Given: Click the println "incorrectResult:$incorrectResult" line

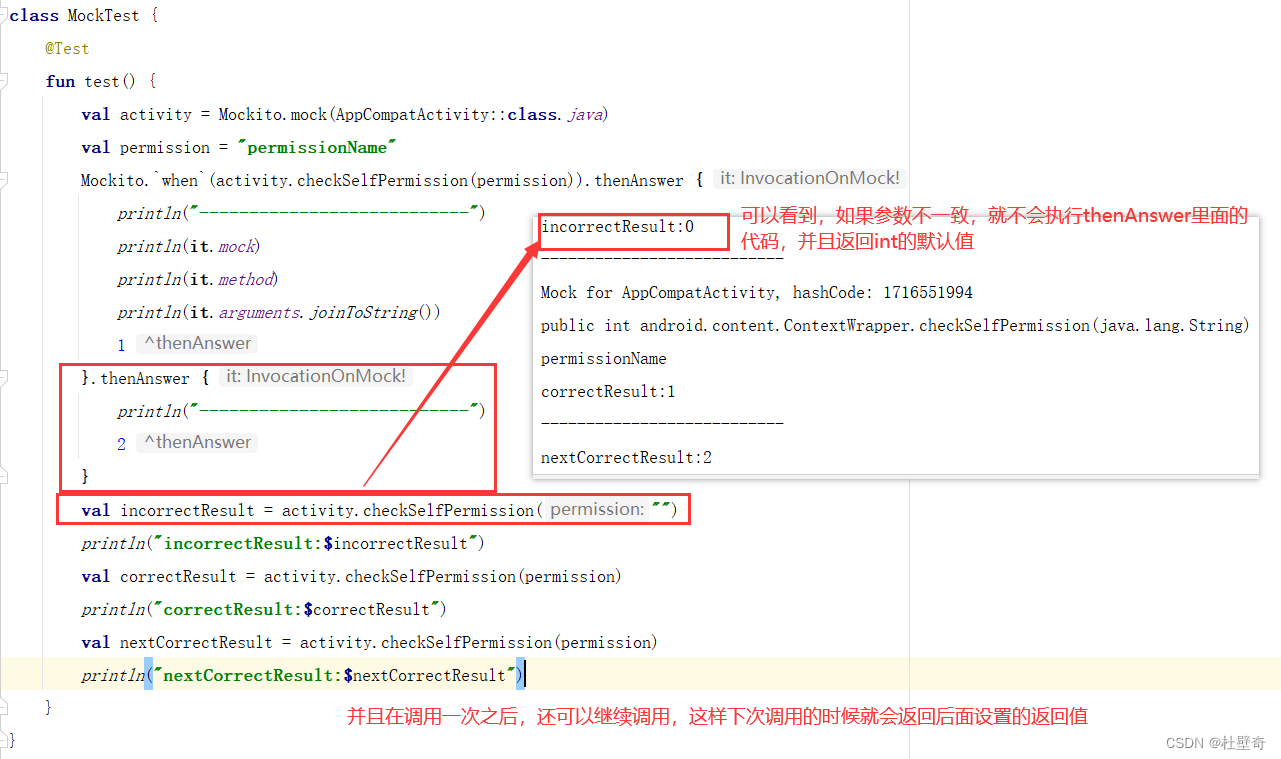Looking at the screenshot, I should tap(283, 543).
